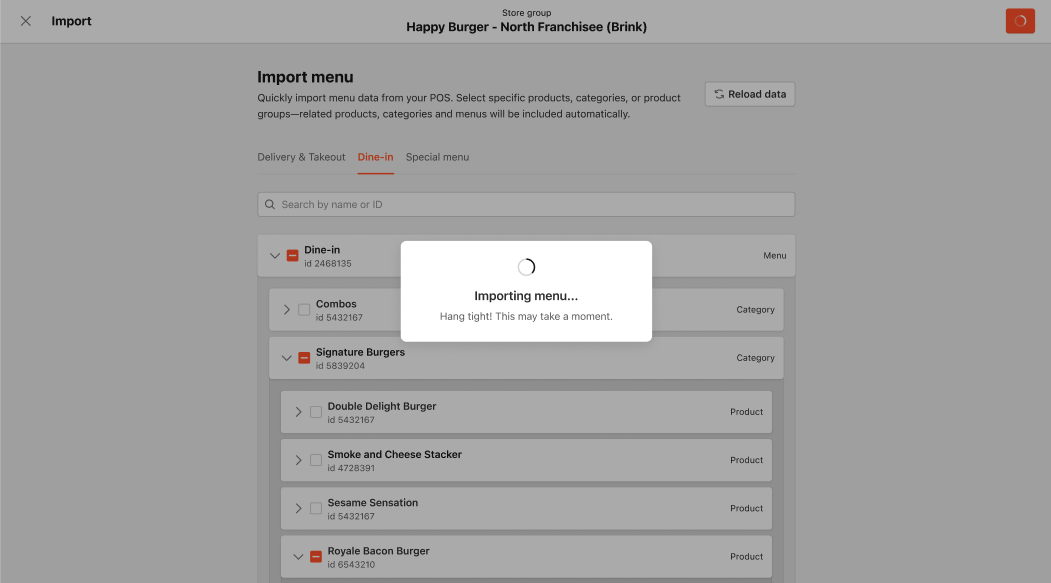Toggle the Royale Bacon Burger checkbox

316,557
